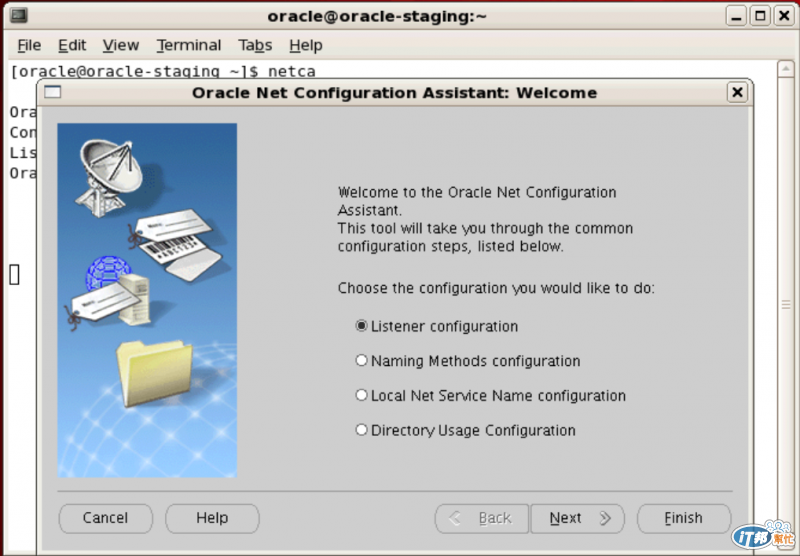This screenshot has height=556, width=800.
Task: Click the Finish button
Action: coord(684,518)
